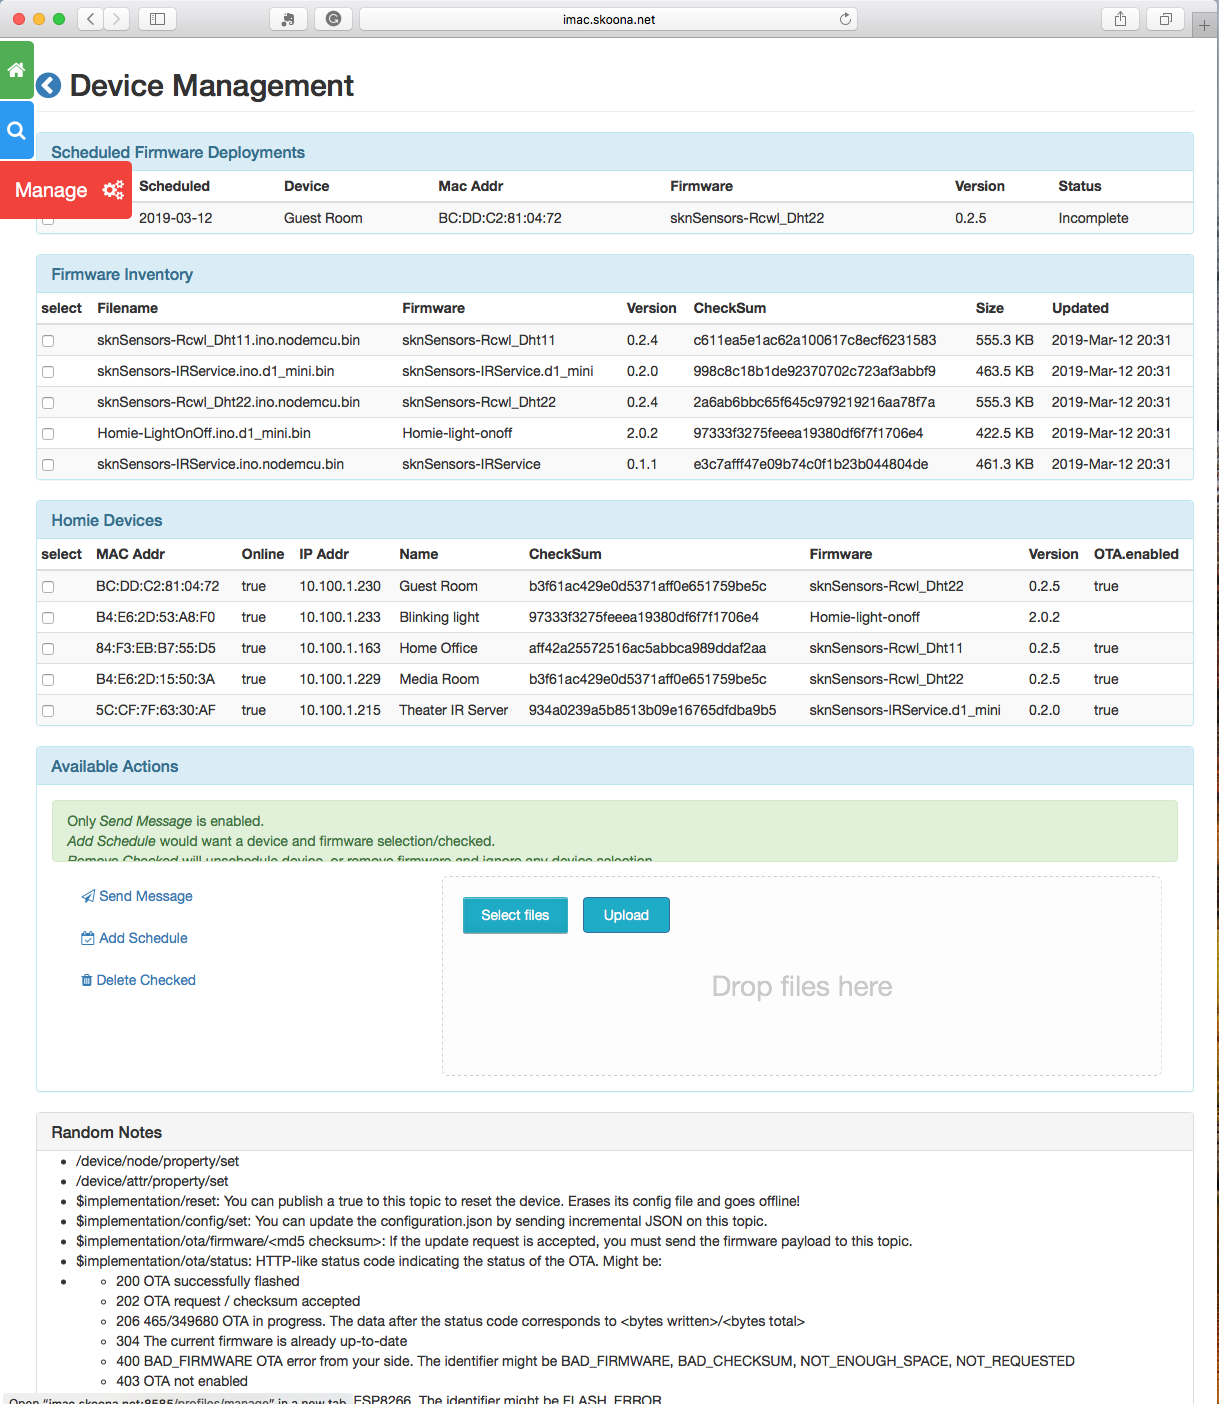Open the blue search icon tab
The height and width of the screenshot is (1404, 1219).
pos(16,130)
